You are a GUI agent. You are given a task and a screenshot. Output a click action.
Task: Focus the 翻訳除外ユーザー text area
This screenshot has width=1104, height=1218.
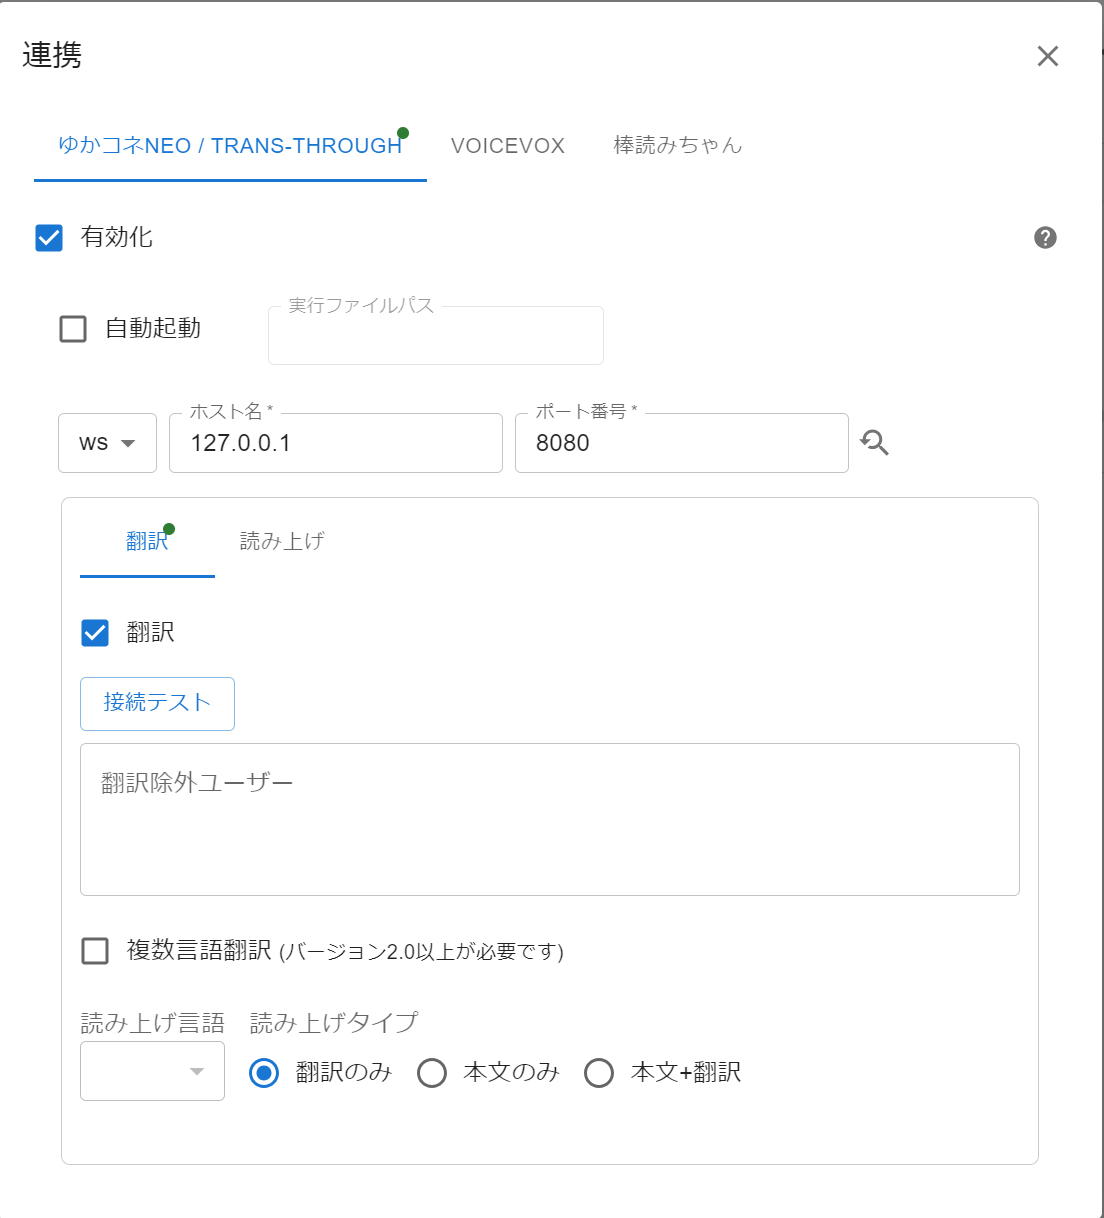click(x=549, y=820)
